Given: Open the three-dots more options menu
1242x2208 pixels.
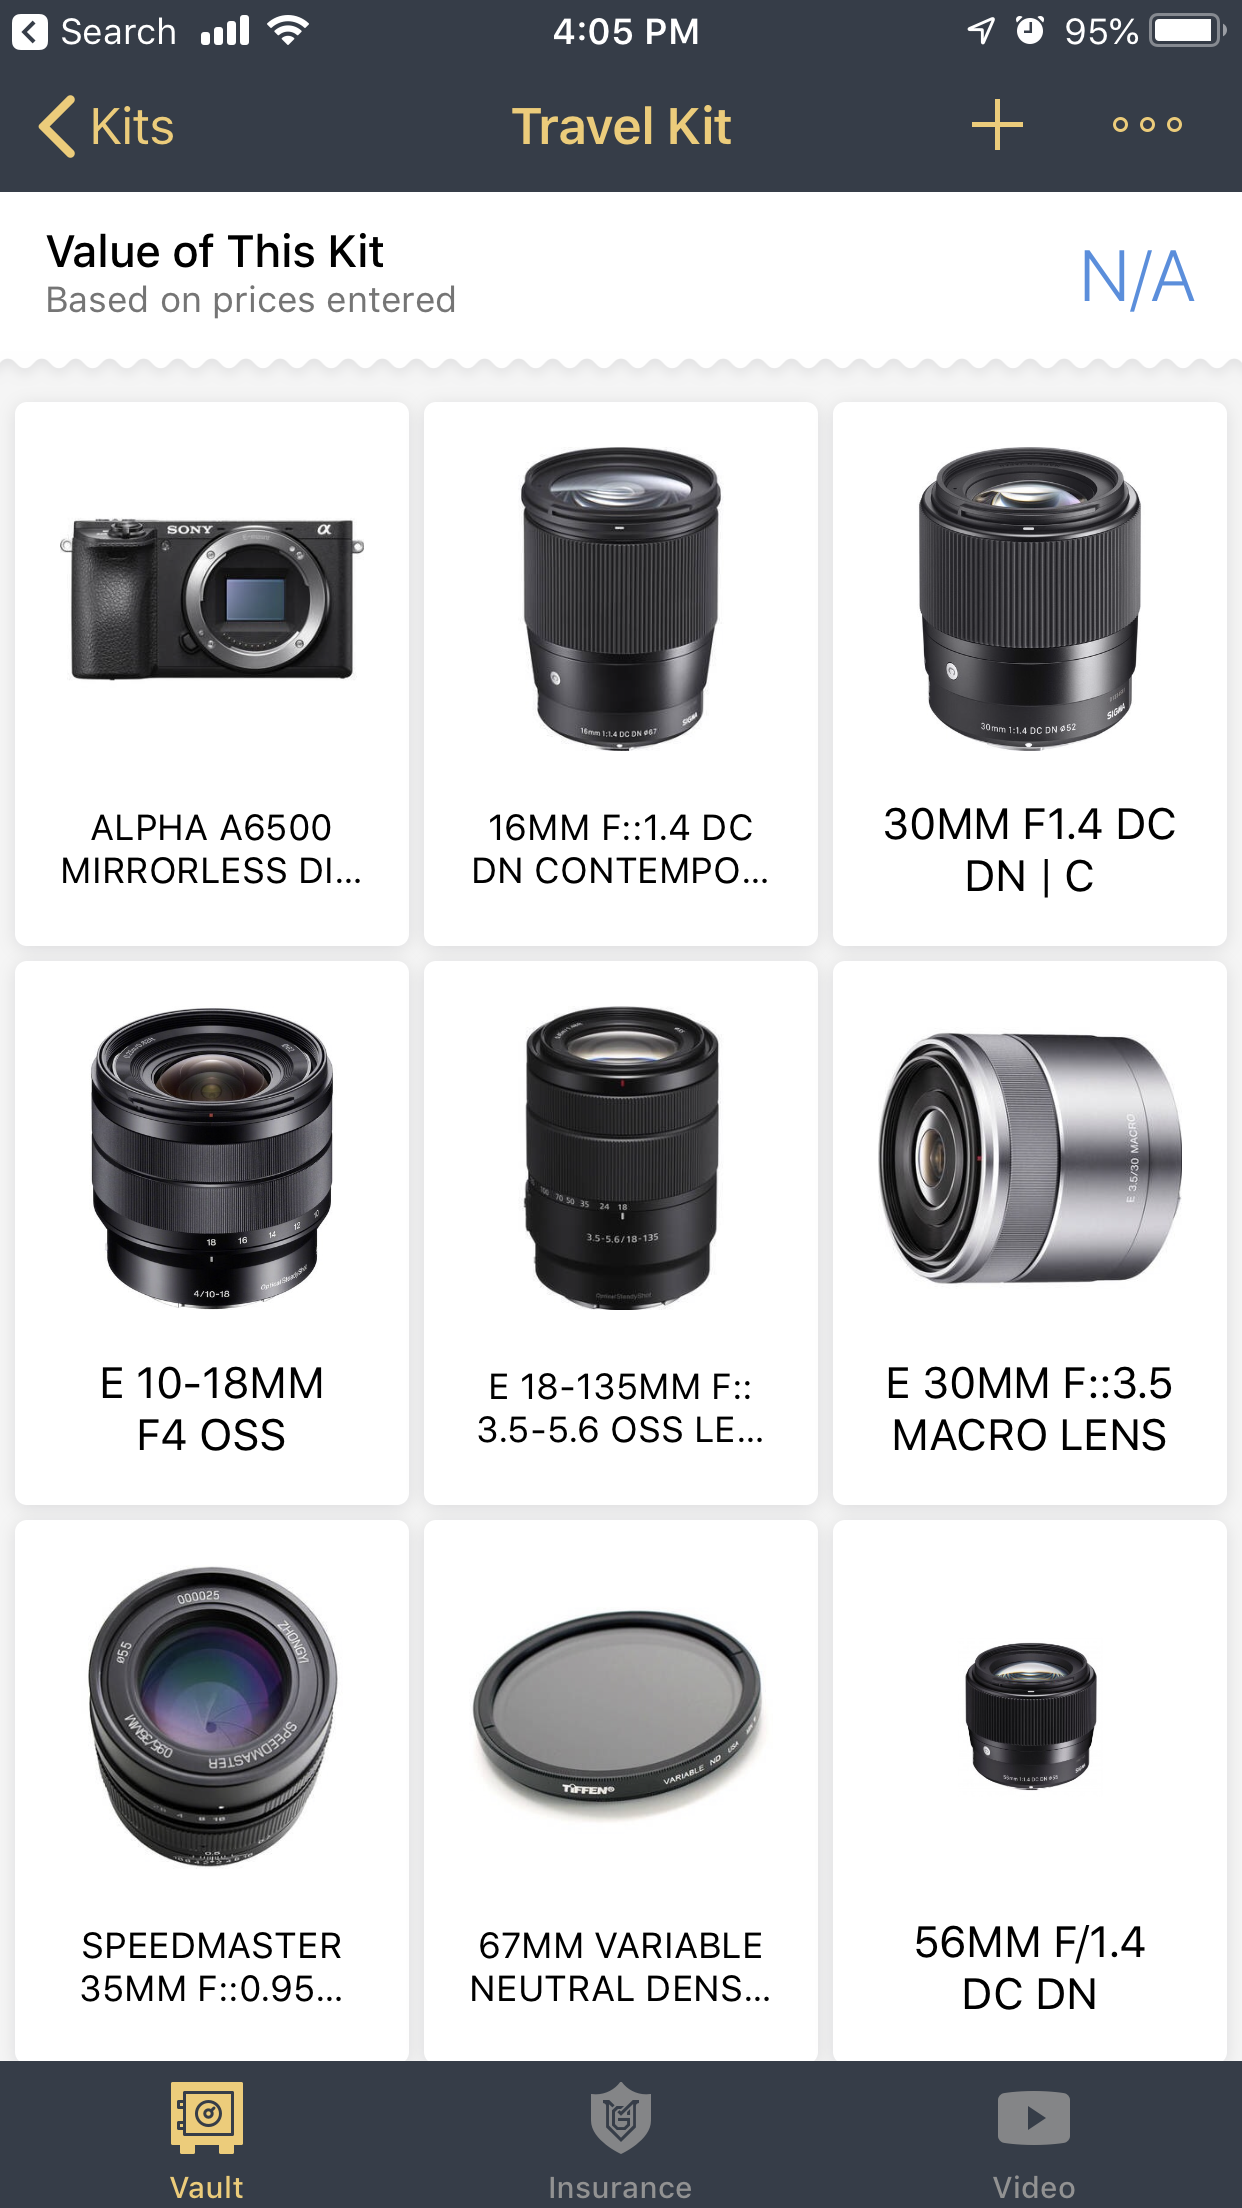Looking at the screenshot, I should tap(1147, 125).
